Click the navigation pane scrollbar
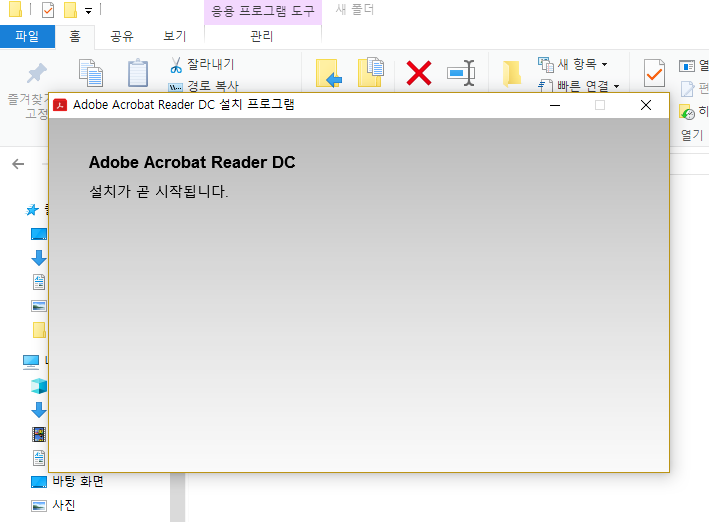The height and width of the screenshot is (522, 709). coord(177,498)
